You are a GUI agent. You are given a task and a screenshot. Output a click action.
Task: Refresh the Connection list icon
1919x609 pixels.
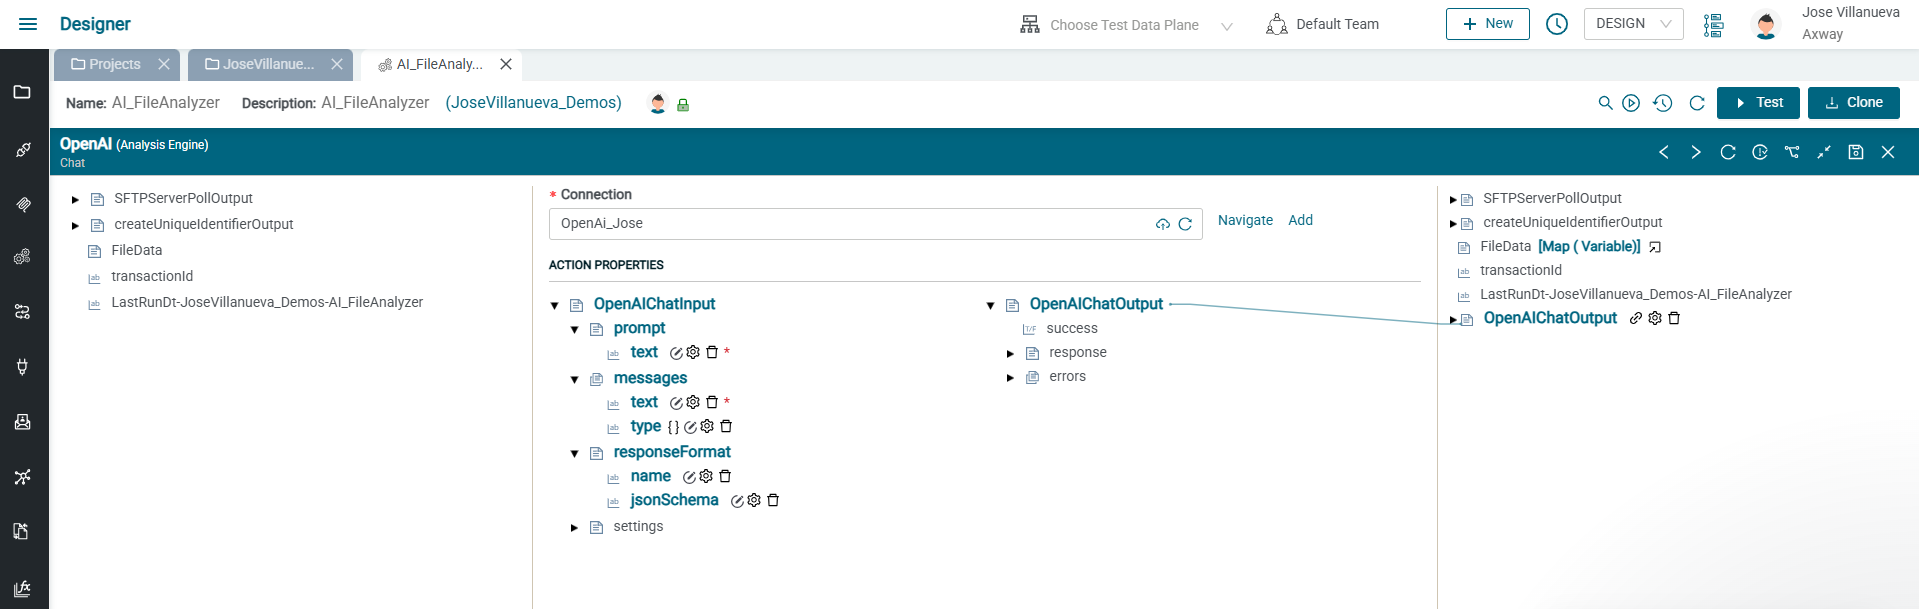(x=1185, y=224)
